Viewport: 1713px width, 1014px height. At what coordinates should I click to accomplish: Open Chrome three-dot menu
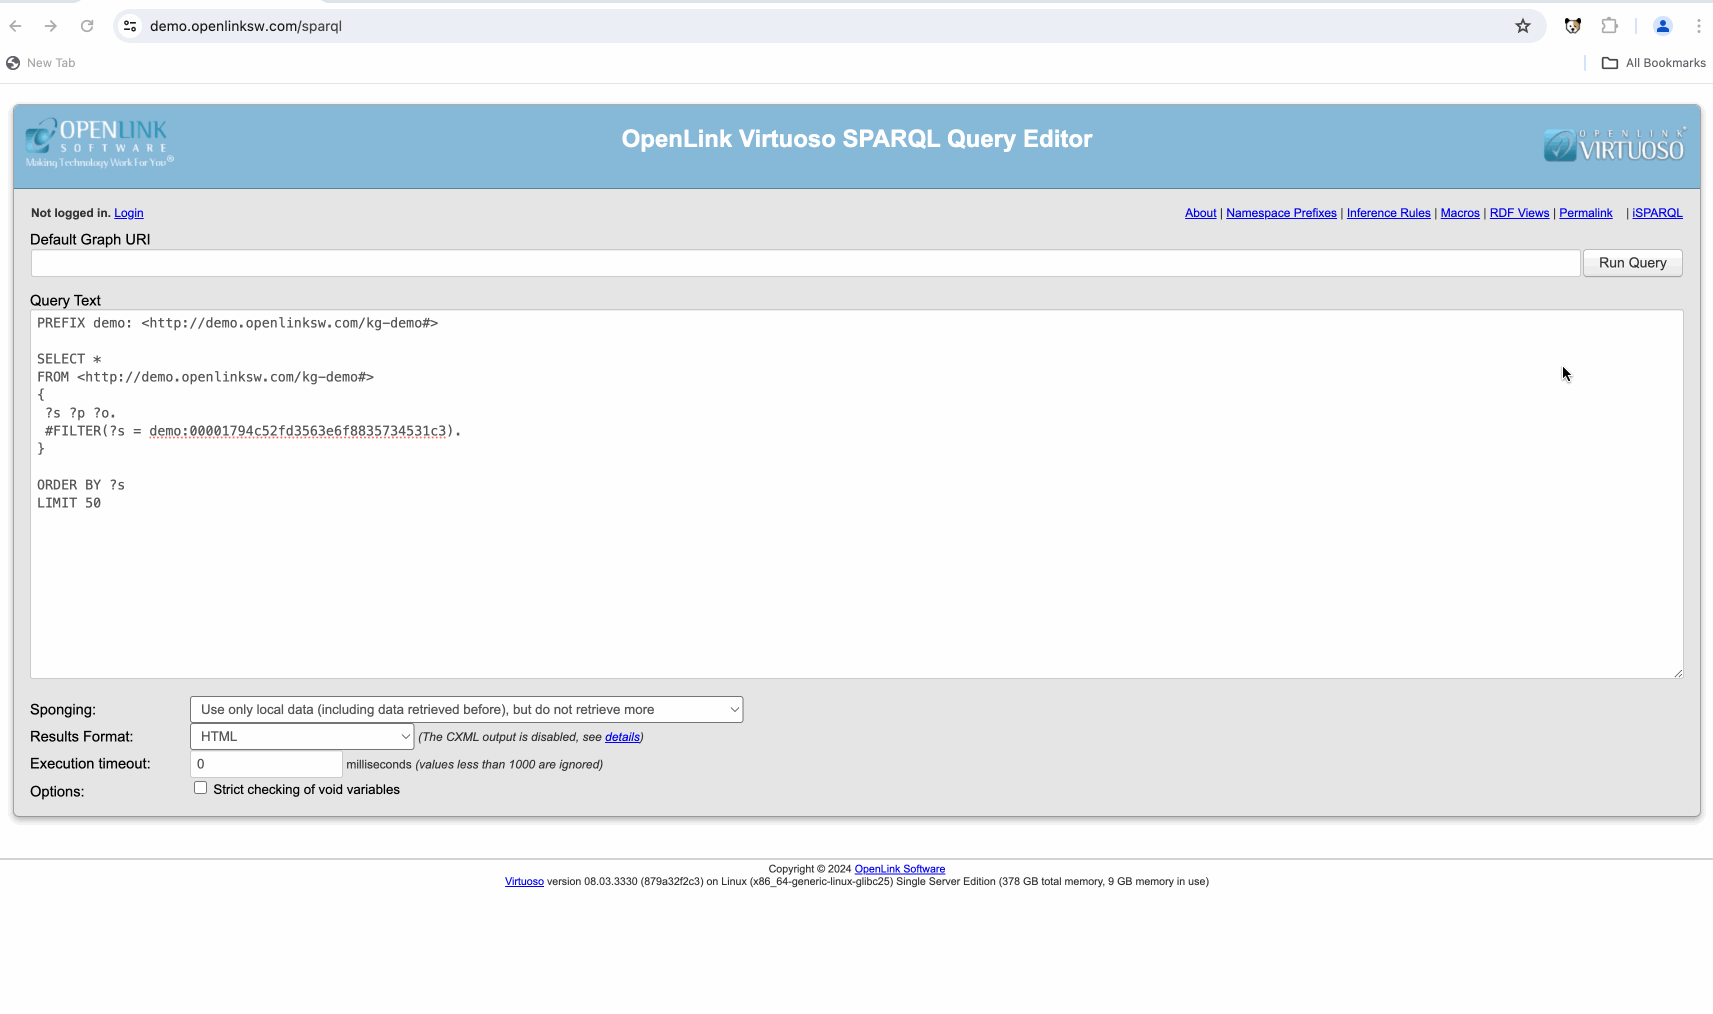[1698, 26]
